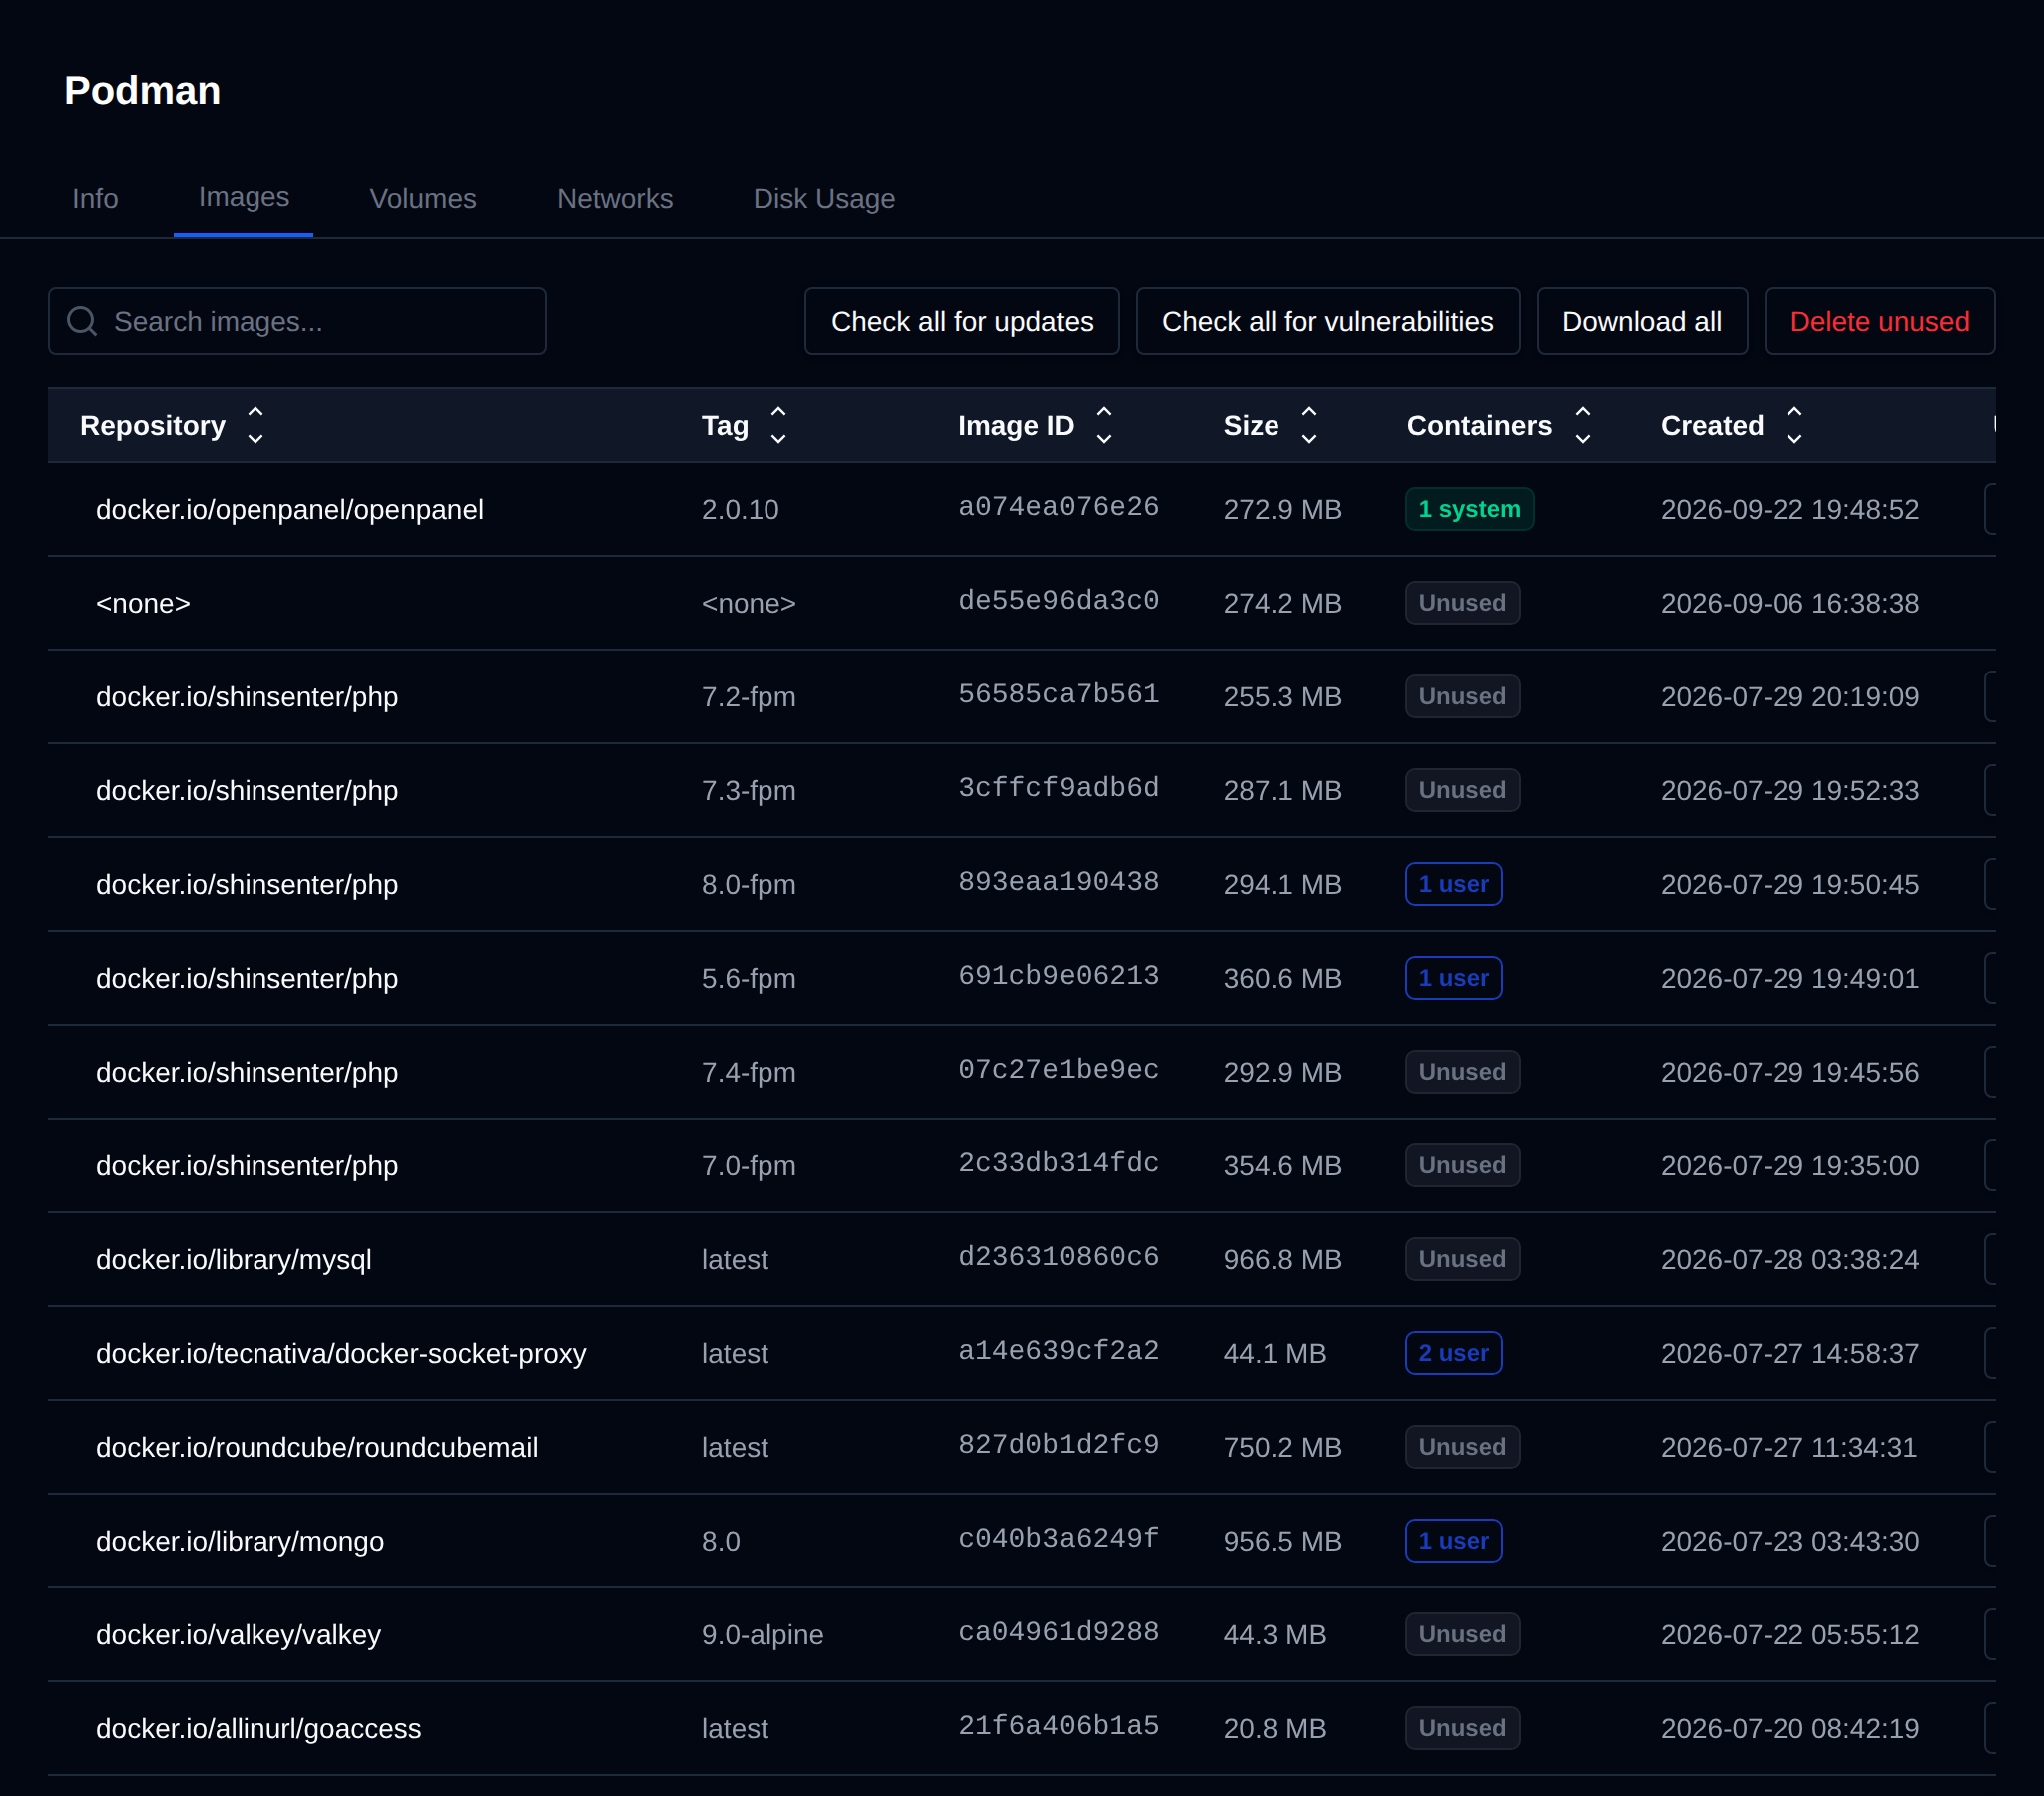The image size is (2044, 1796).
Task: Click the 1 user badge for php 8.0-fpm
Action: pos(1453,884)
